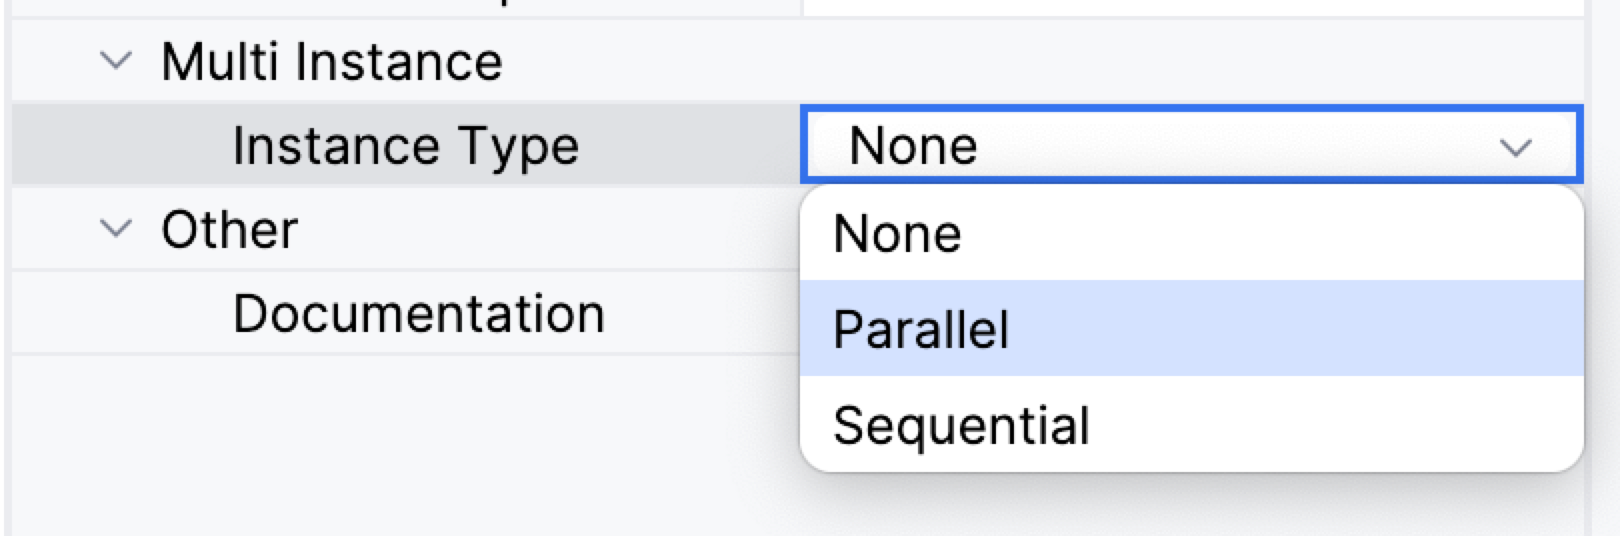Click the blank panel area beneath the dropdown popup
Viewport: 1620px width, 536px height.
pyautogui.click(x=1190, y=505)
